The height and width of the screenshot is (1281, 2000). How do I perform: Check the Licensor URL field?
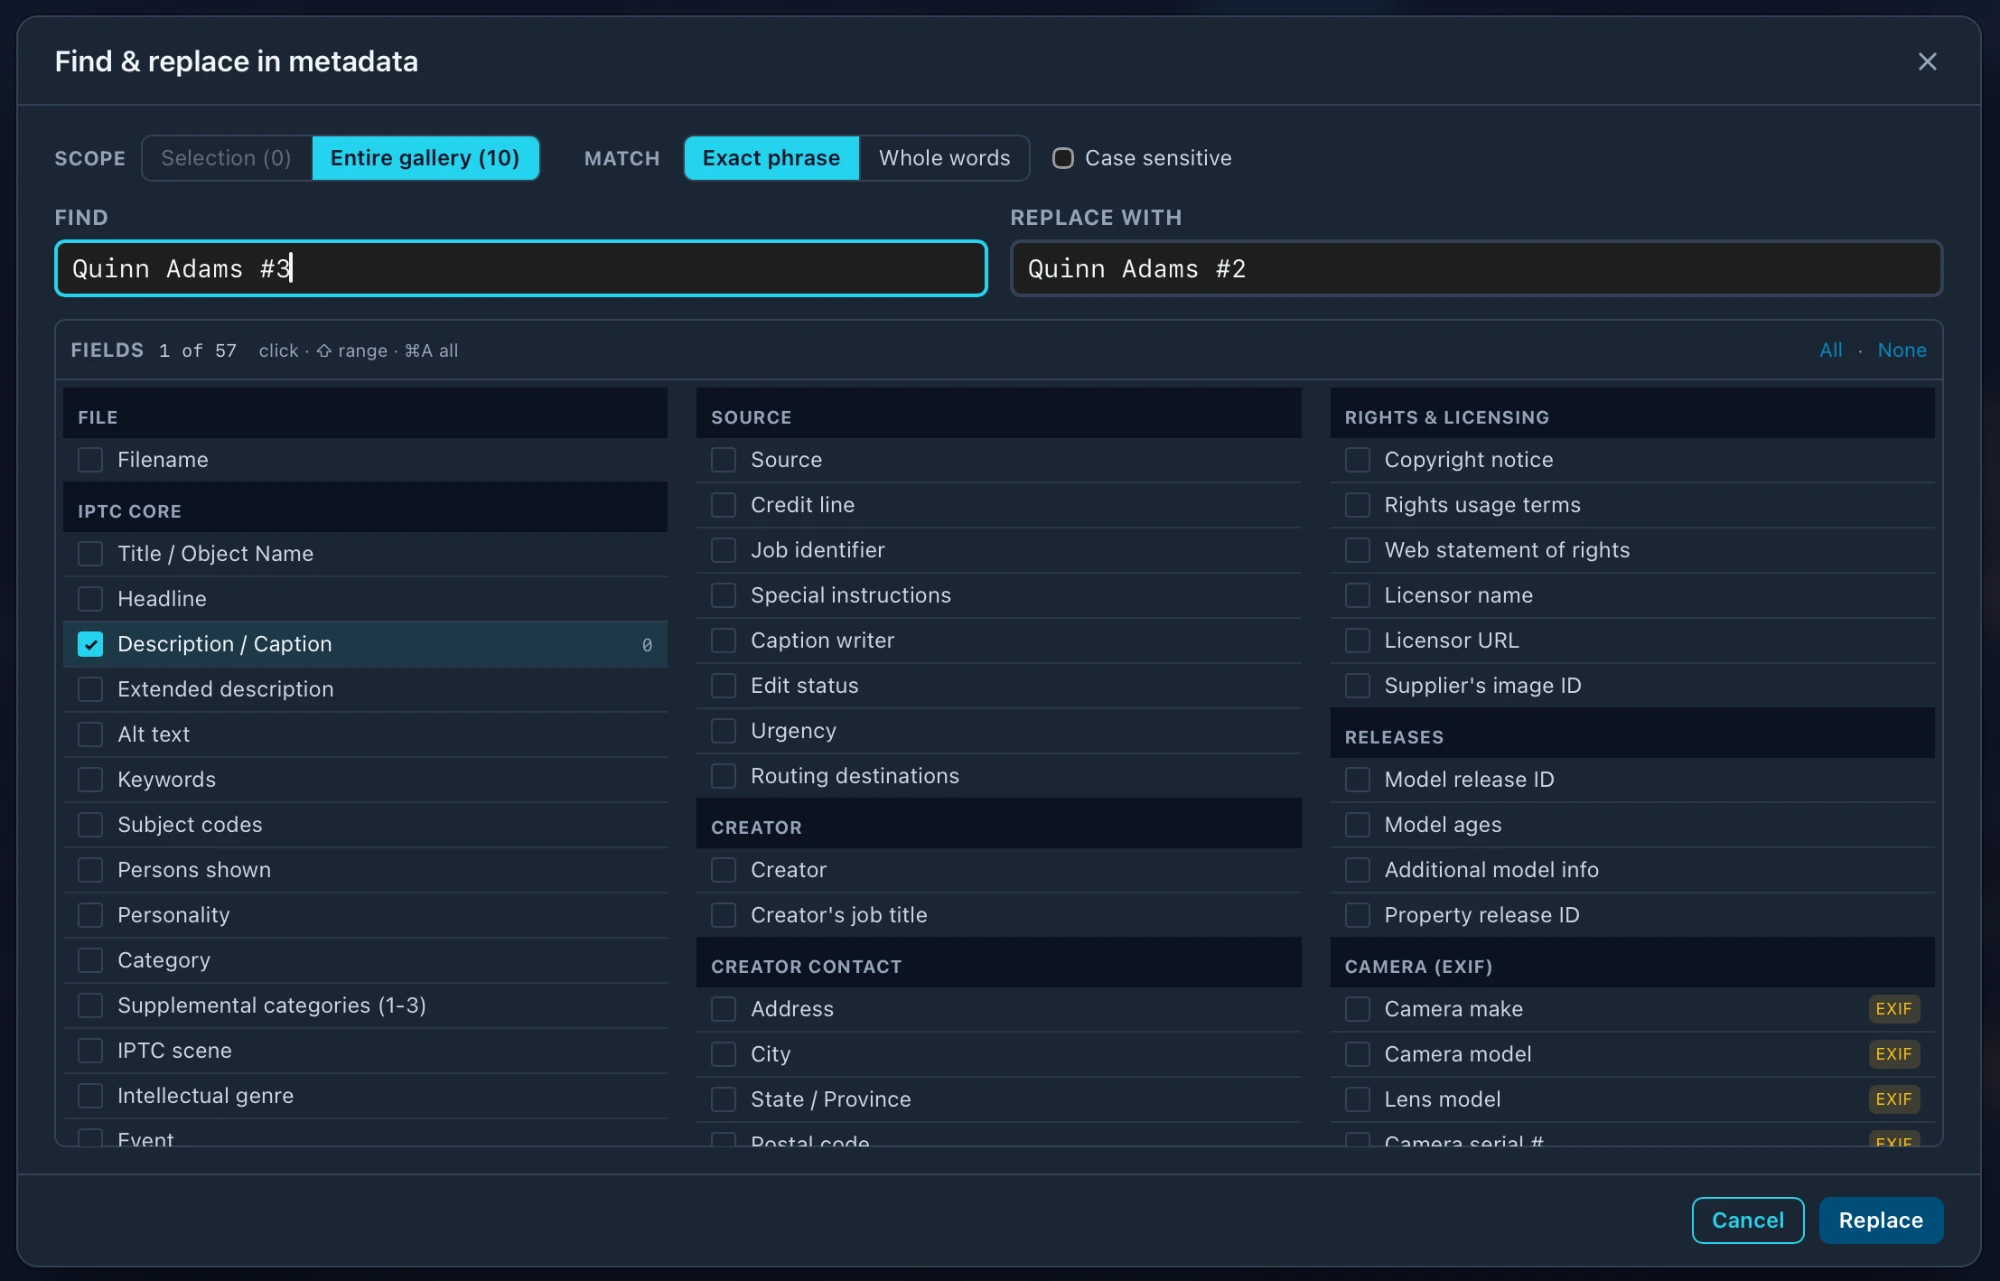[x=1357, y=640]
